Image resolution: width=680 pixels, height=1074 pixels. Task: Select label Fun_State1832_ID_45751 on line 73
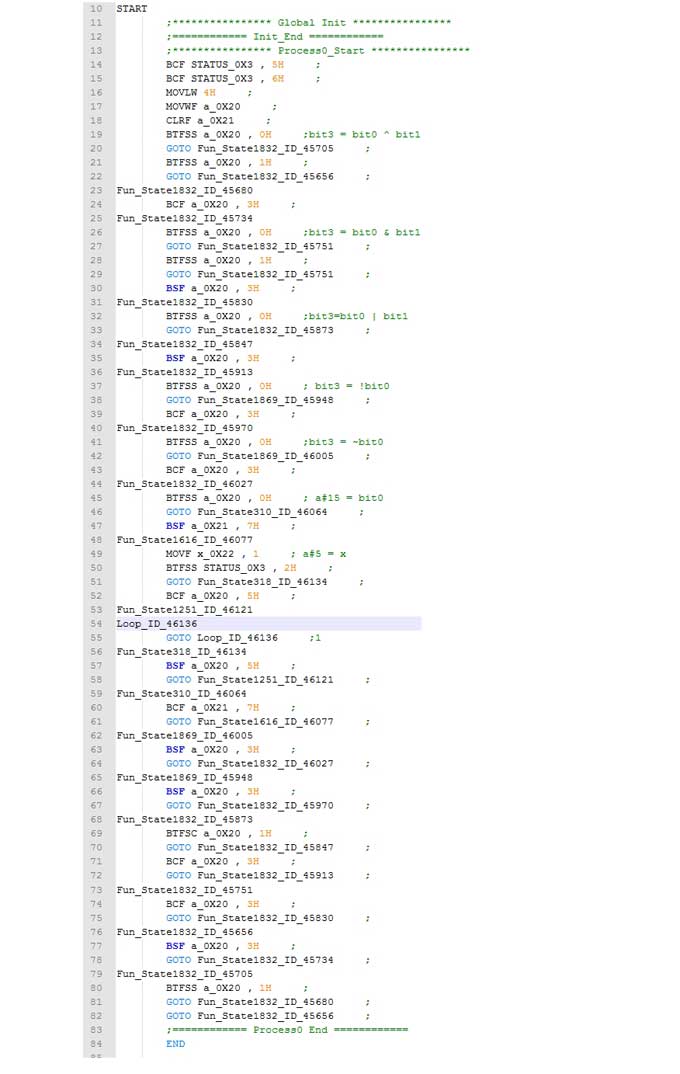pos(184,890)
